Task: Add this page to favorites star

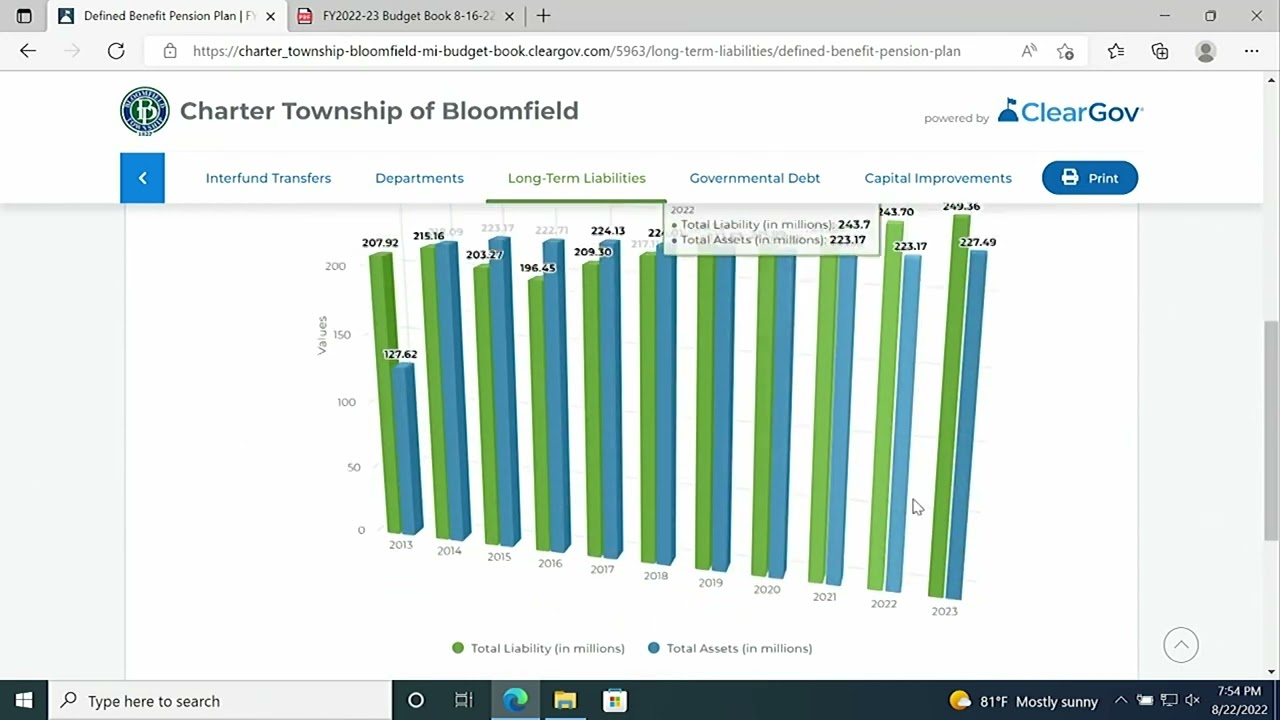Action: click(x=1065, y=51)
